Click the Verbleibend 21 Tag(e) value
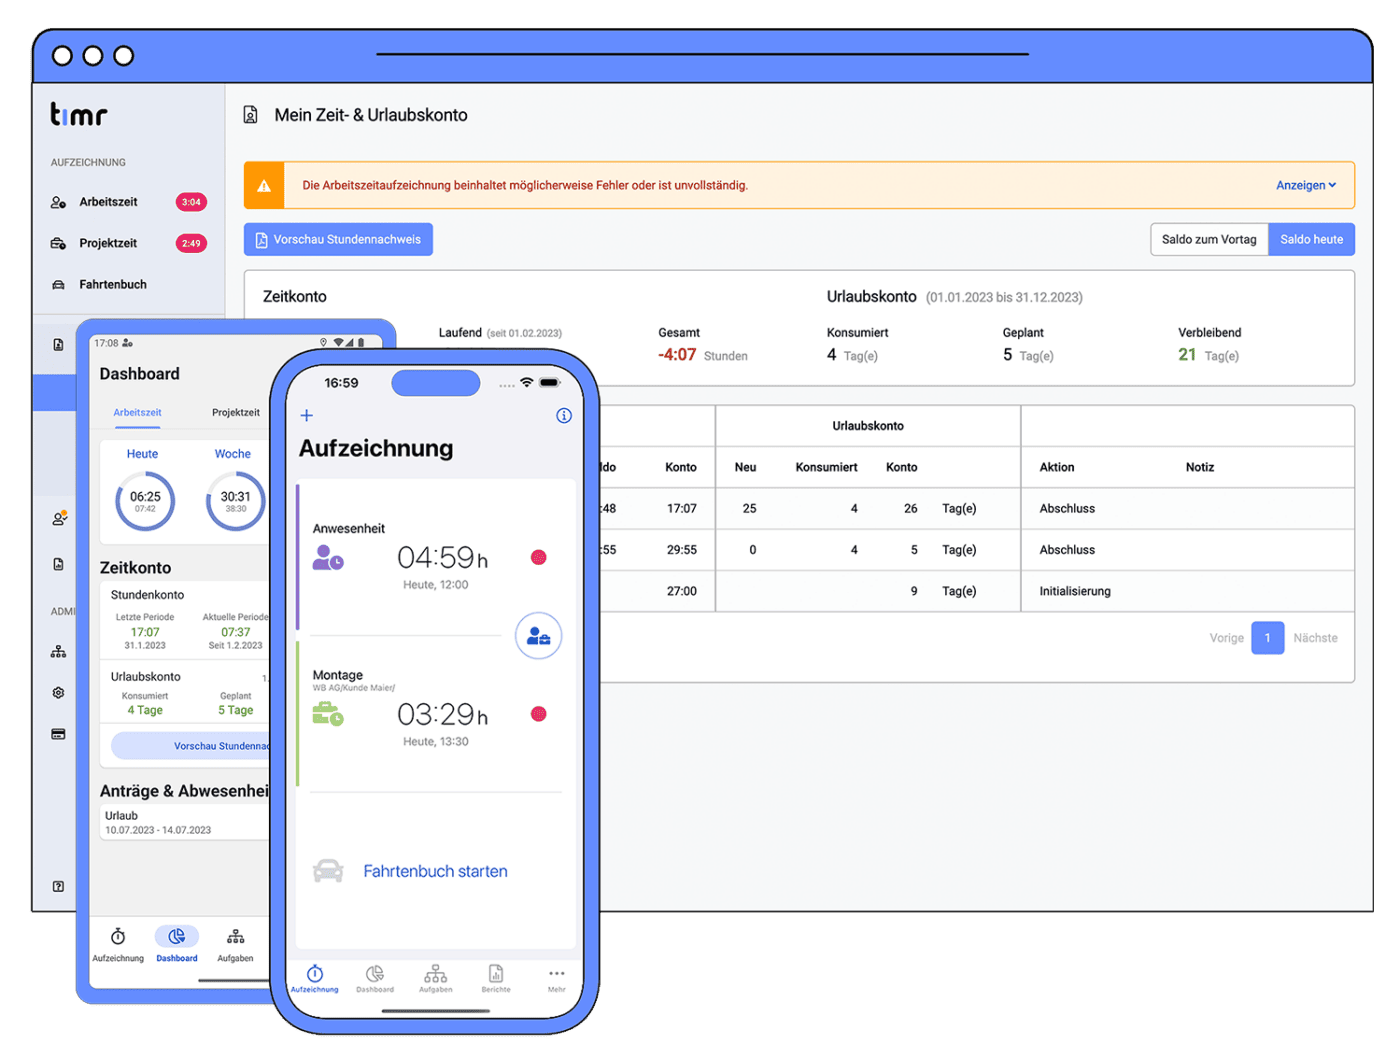Viewport: 1400px width, 1058px height. tap(1208, 355)
